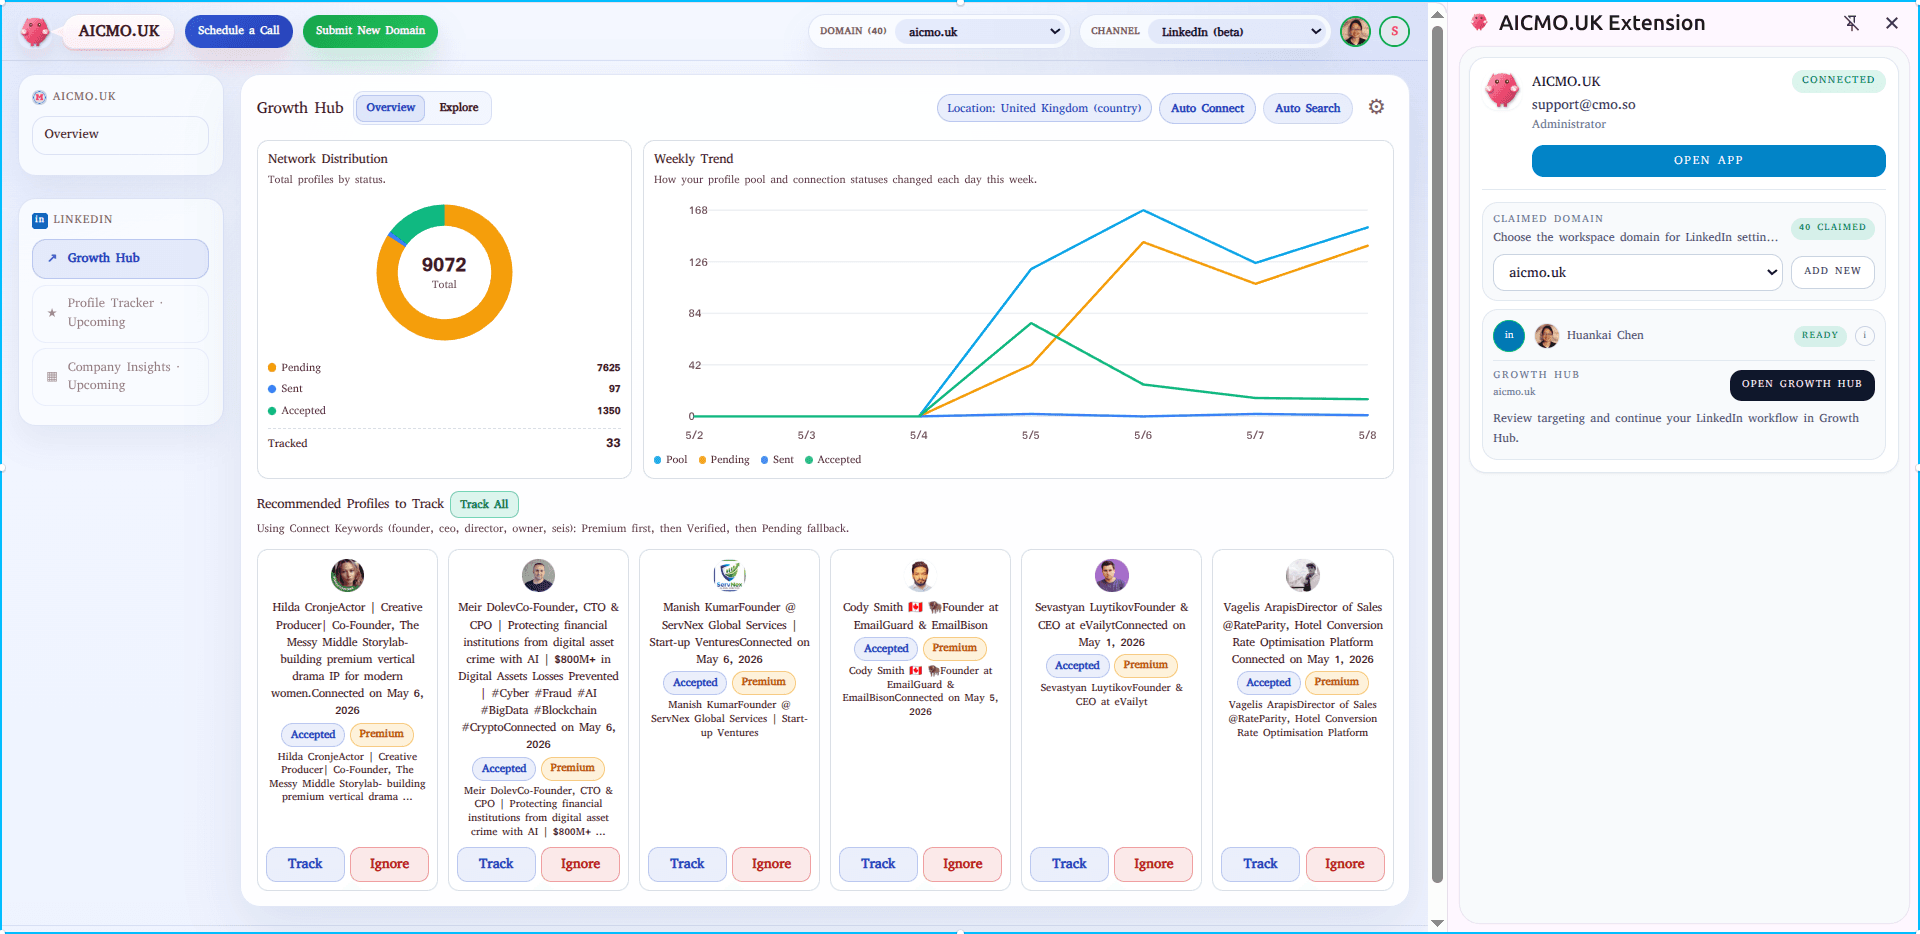Click the red S account badge
The height and width of the screenshot is (934, 1920).
(1394, 31)
